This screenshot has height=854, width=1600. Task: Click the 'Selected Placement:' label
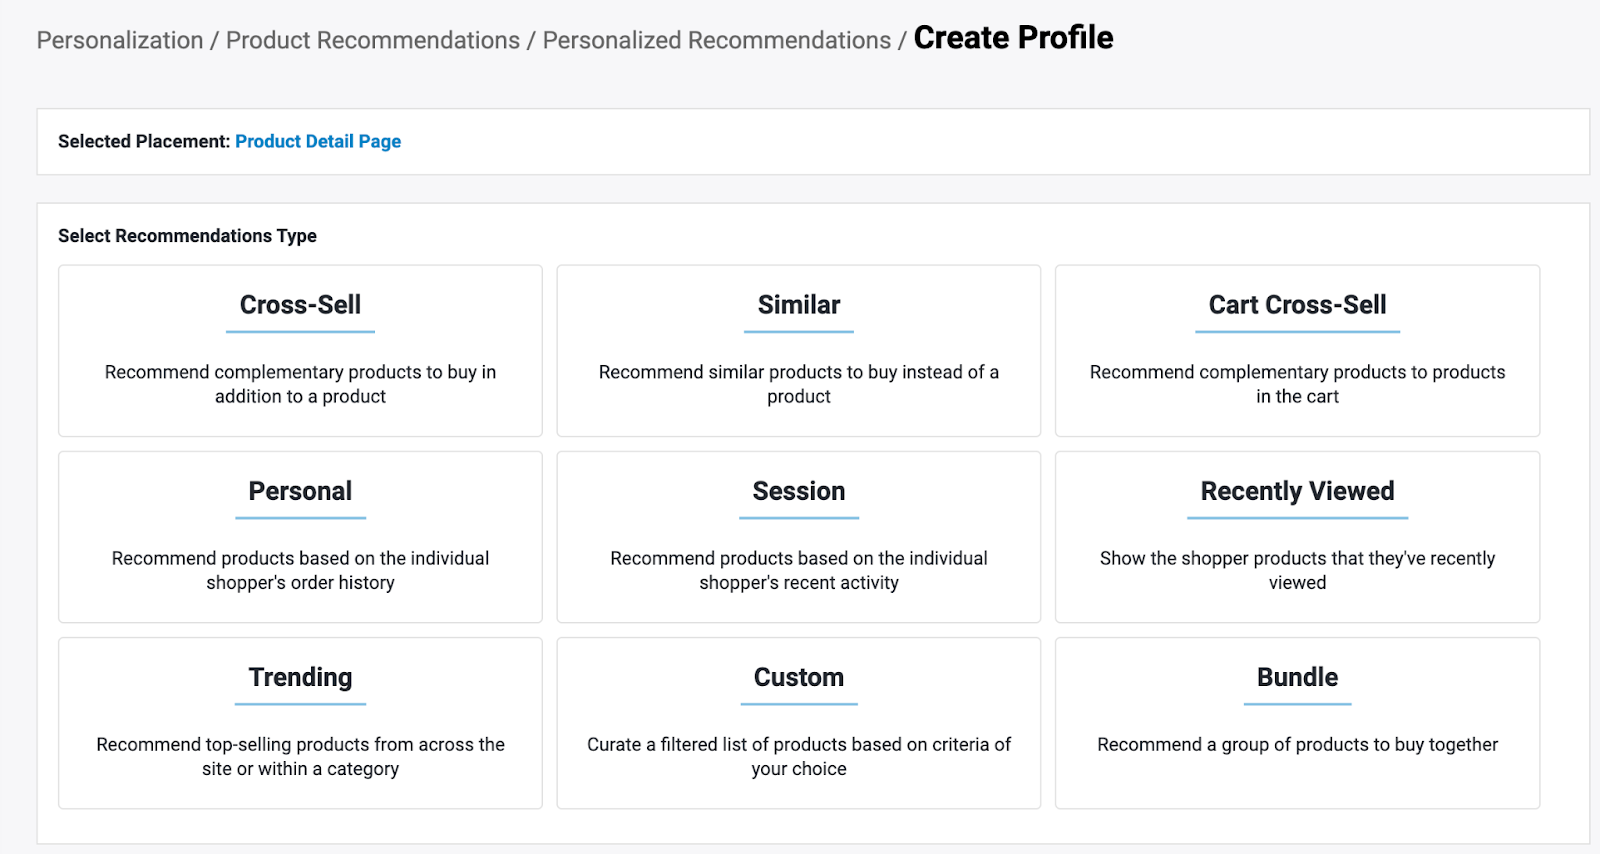[144, 141]
